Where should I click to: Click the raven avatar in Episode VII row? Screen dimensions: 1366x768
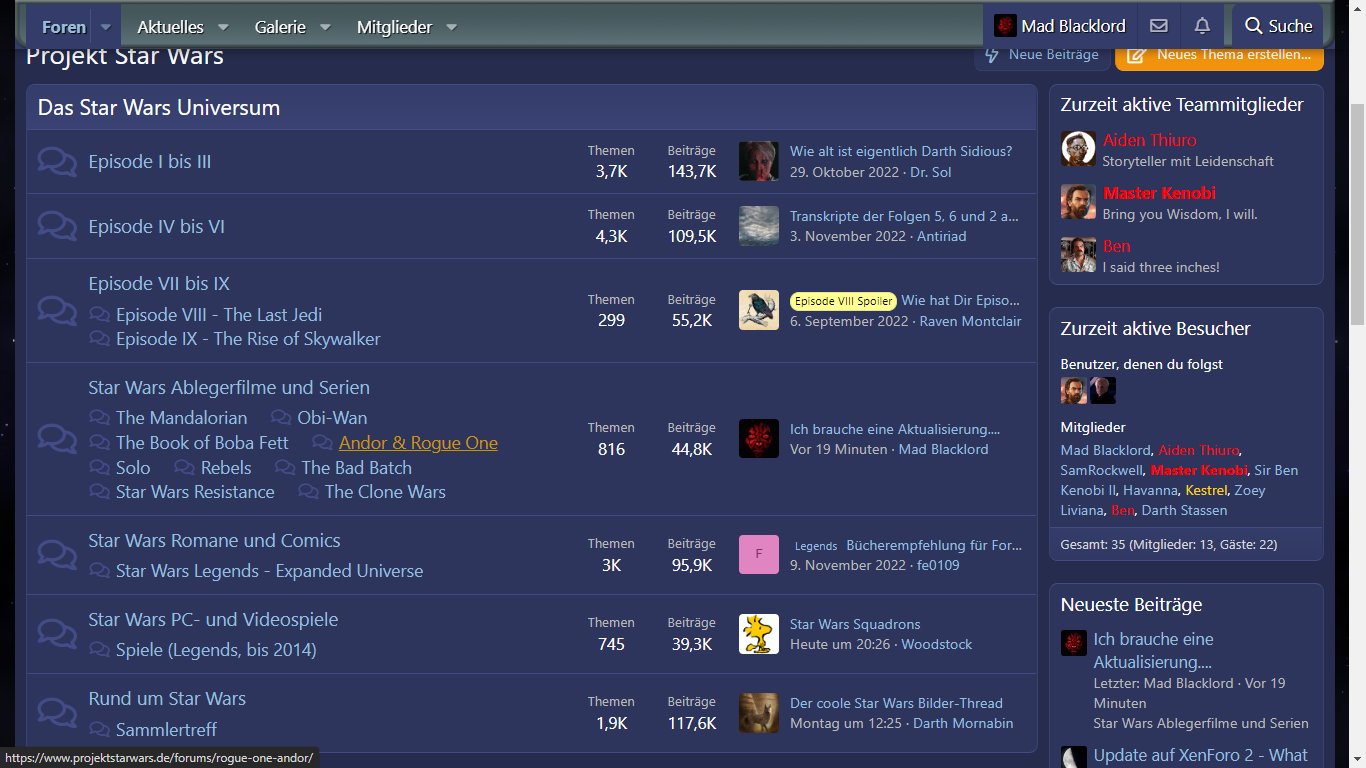click(x=758, y=310)
